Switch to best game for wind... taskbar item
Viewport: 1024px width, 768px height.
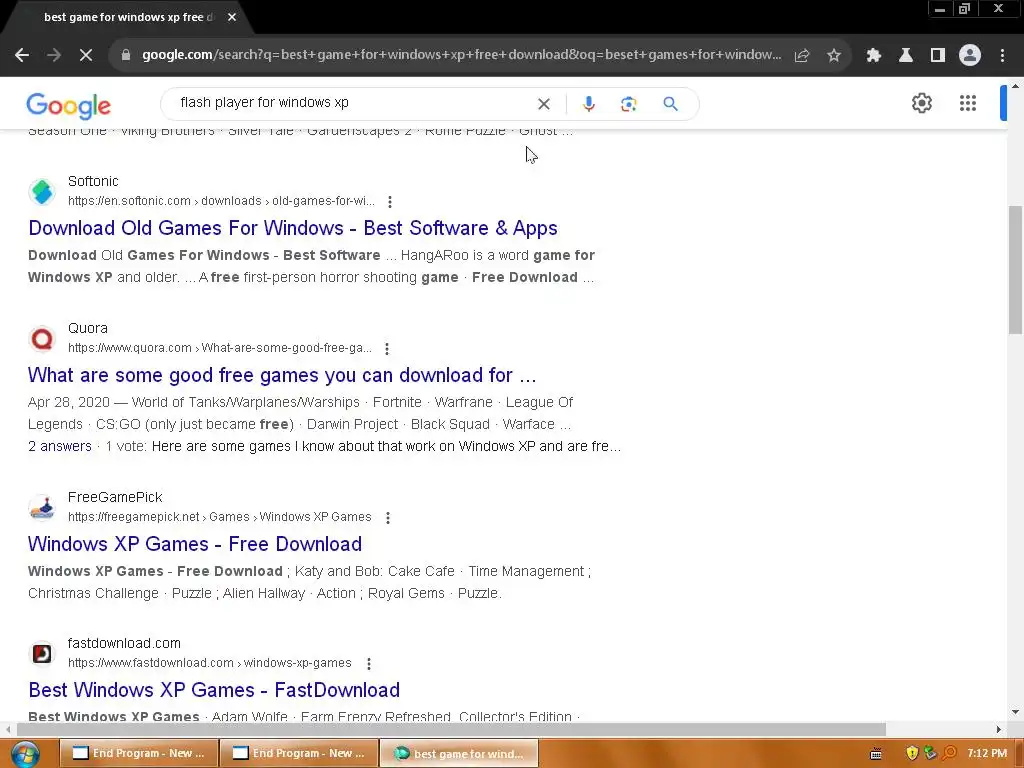[459, 753]
